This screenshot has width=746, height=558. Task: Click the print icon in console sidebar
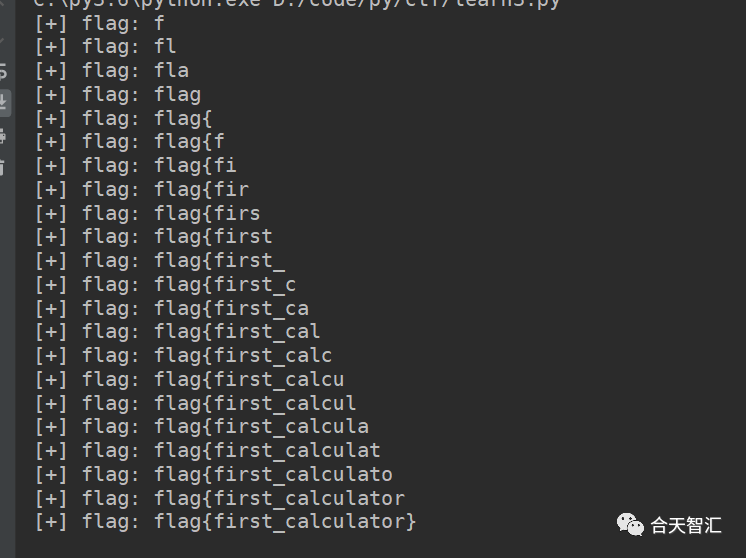tap(3, 135)
